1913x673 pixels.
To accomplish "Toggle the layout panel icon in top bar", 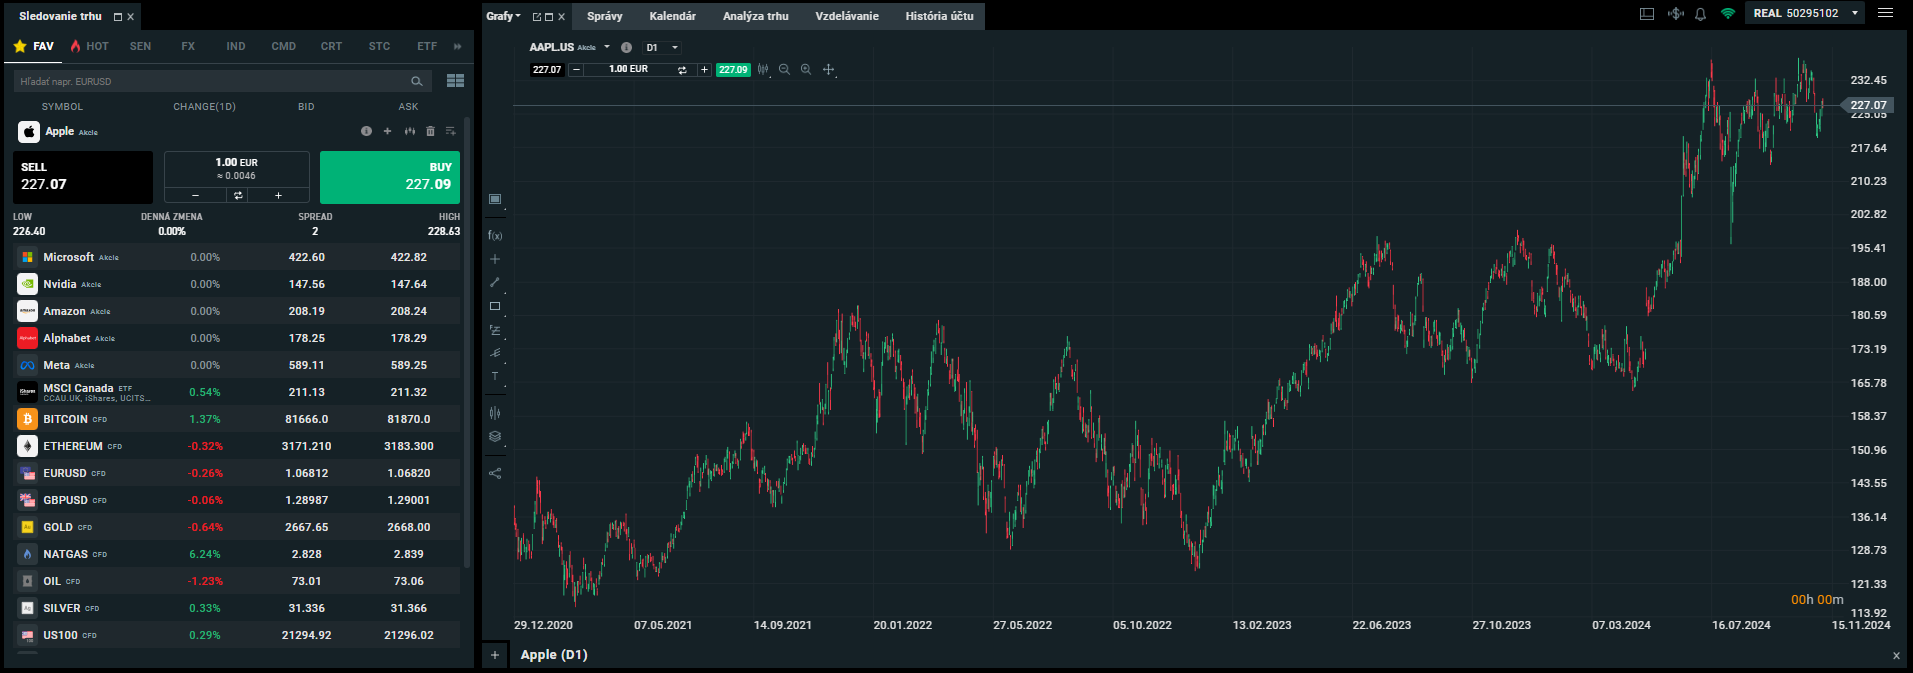I will tap(1647, 14).
